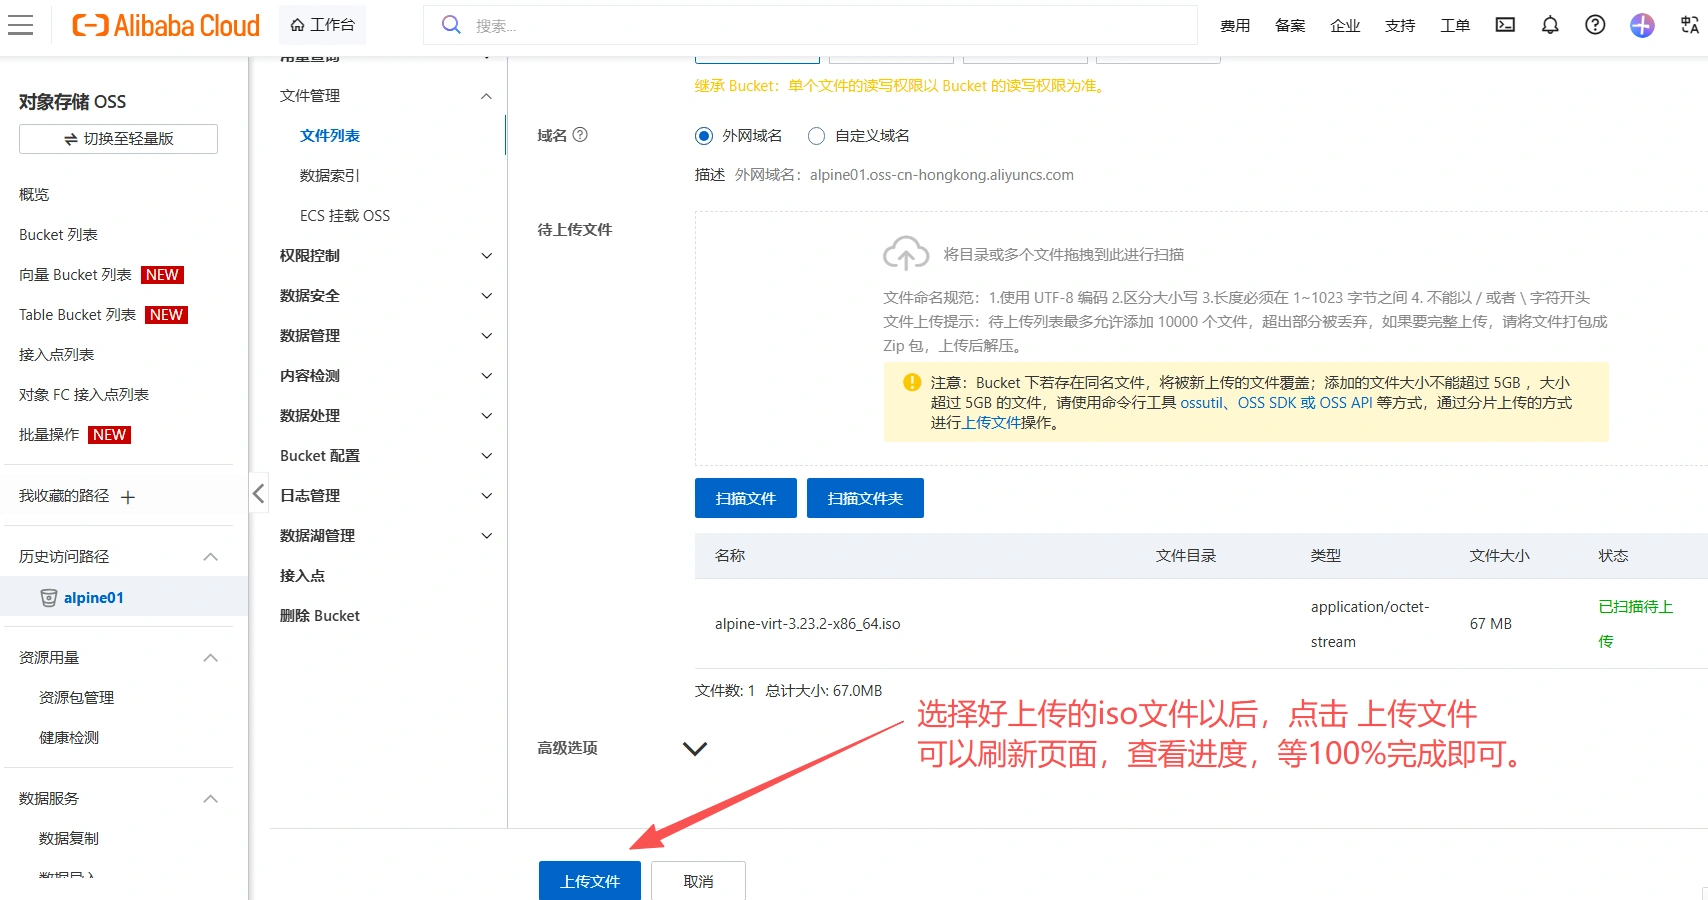Image resolution: width=1708 pixels, height=900 pixels.
Task: Open the hamburger navigation menu
Action: coord(21,25)
